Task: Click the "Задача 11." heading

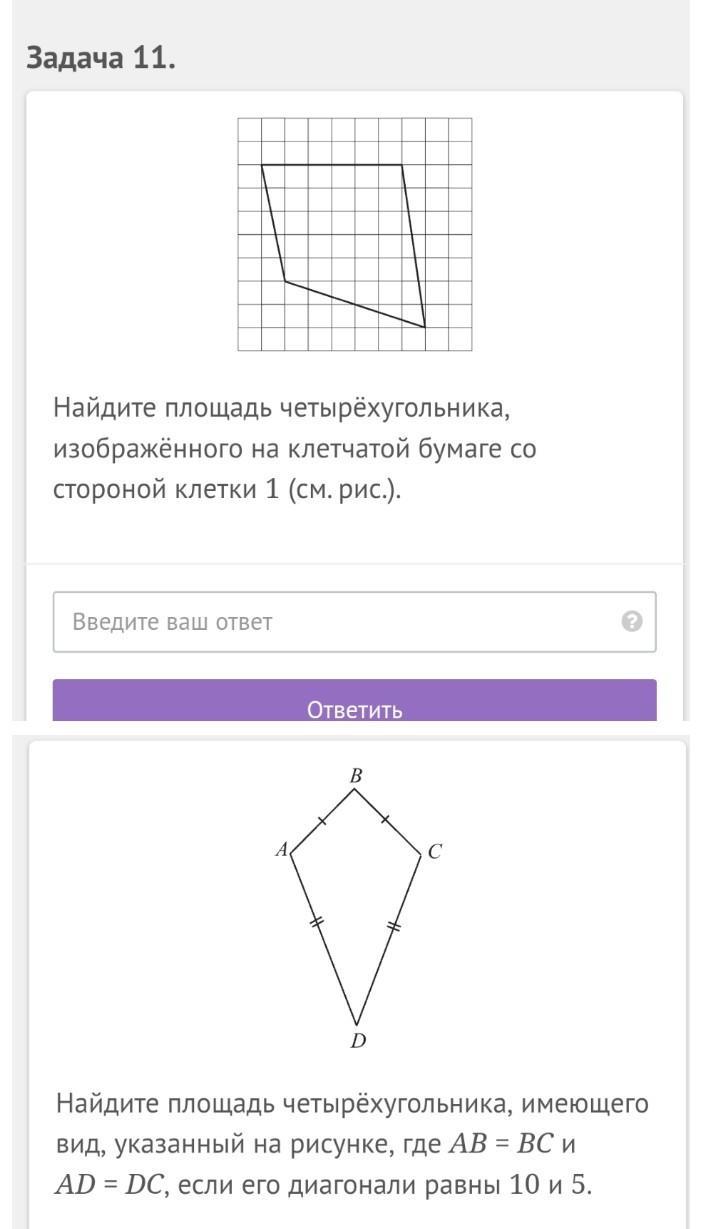Action: pyautogui.click(x=101, y=59)
